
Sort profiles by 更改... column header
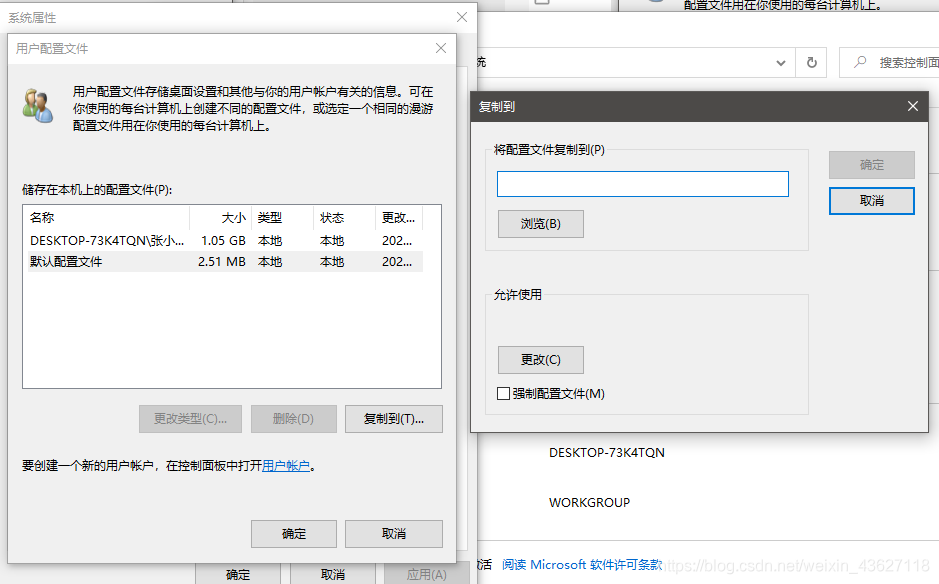[399, 217]
